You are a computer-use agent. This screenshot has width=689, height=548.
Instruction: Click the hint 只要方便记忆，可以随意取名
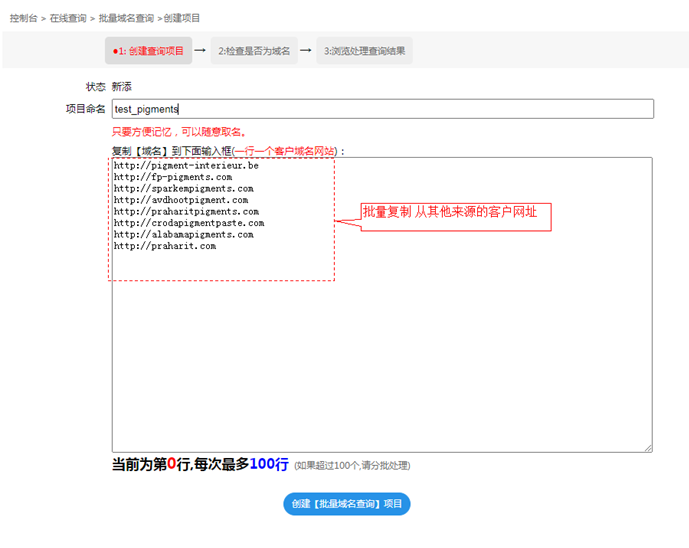[x=178, y=132]
